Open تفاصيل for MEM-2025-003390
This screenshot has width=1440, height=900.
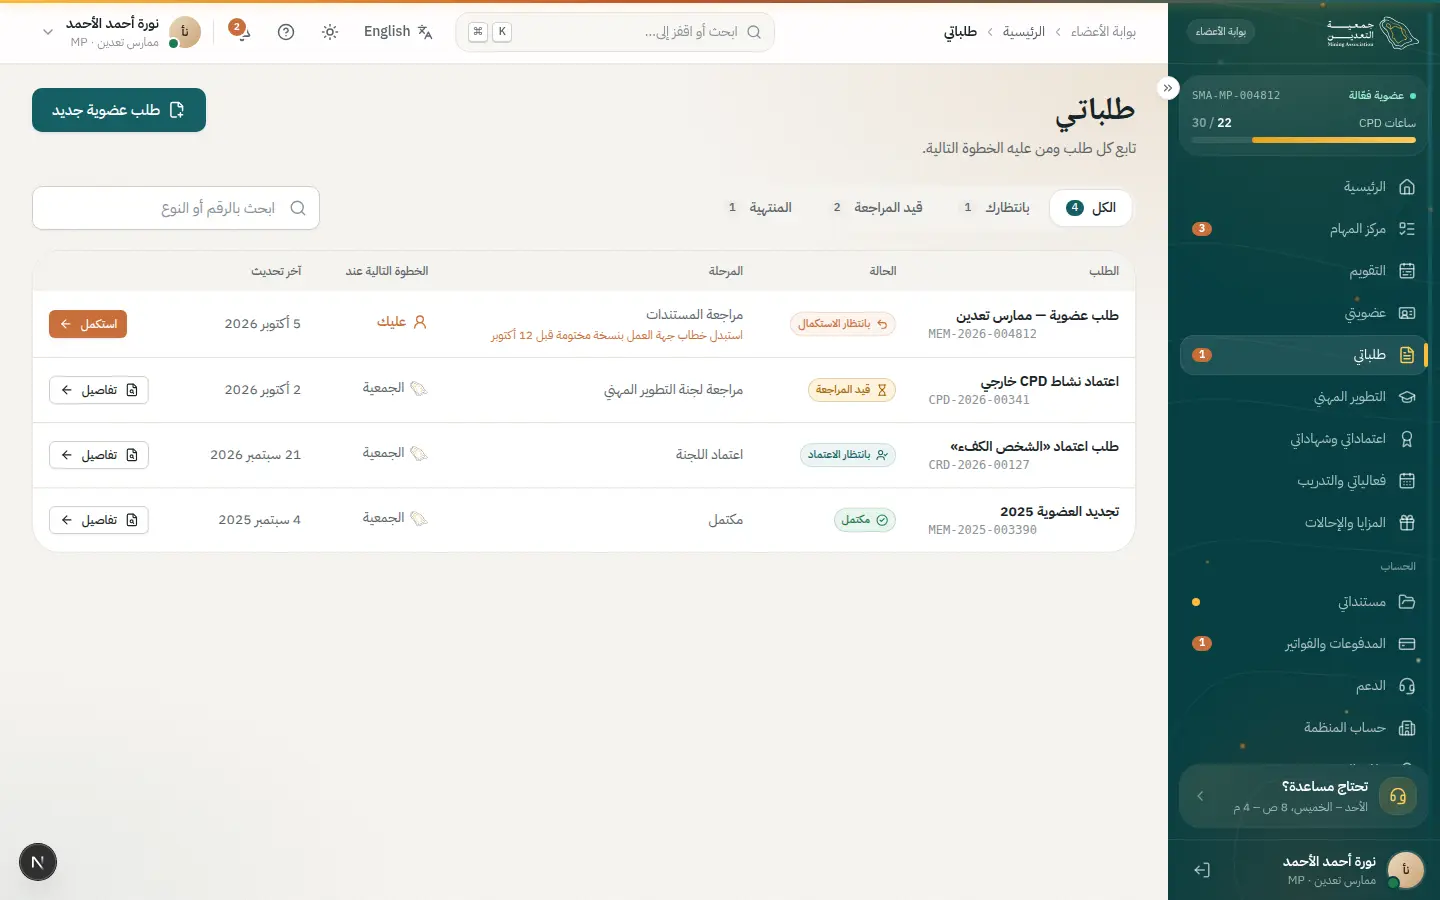pyautogui.click(x=99, y=520)
